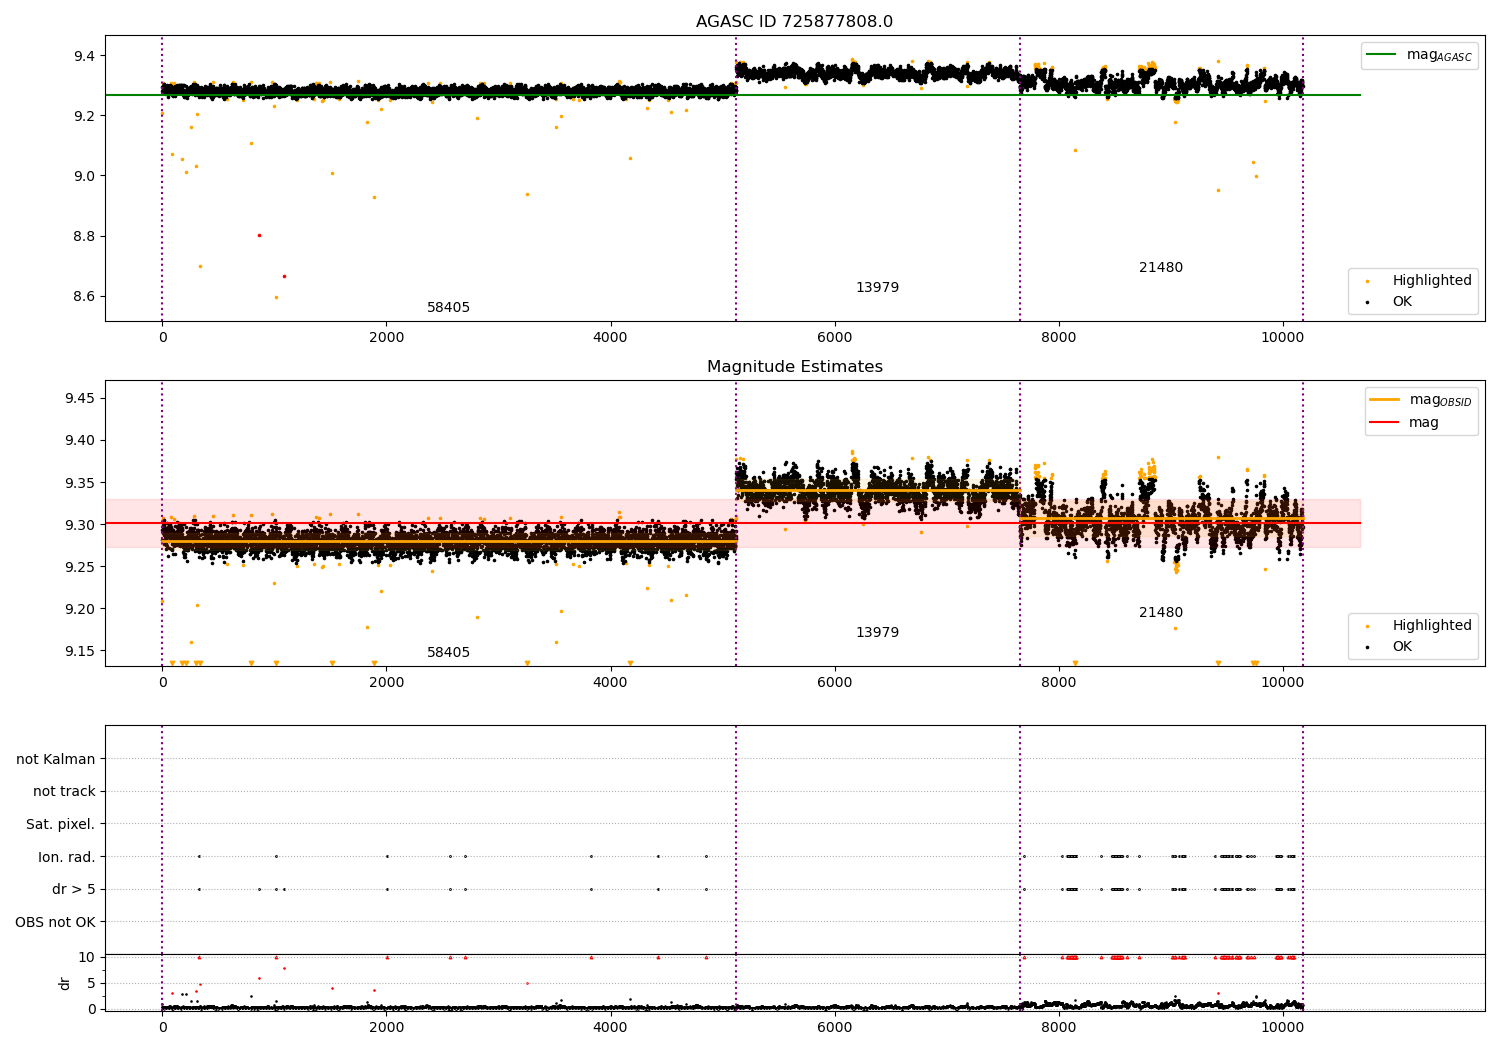Screen dimensions: 1500x1050
Task: Click the 10000 x-axis tick of the bottom plot
Action: pos(1282,1028)
